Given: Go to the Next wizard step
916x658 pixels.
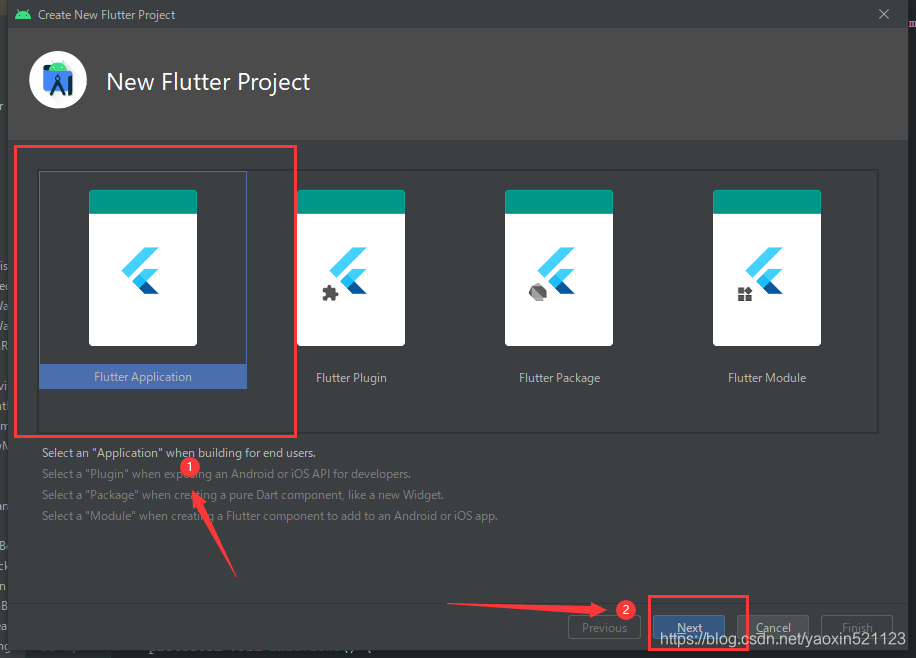Looking at the screenshot, I should pos(689,627).
